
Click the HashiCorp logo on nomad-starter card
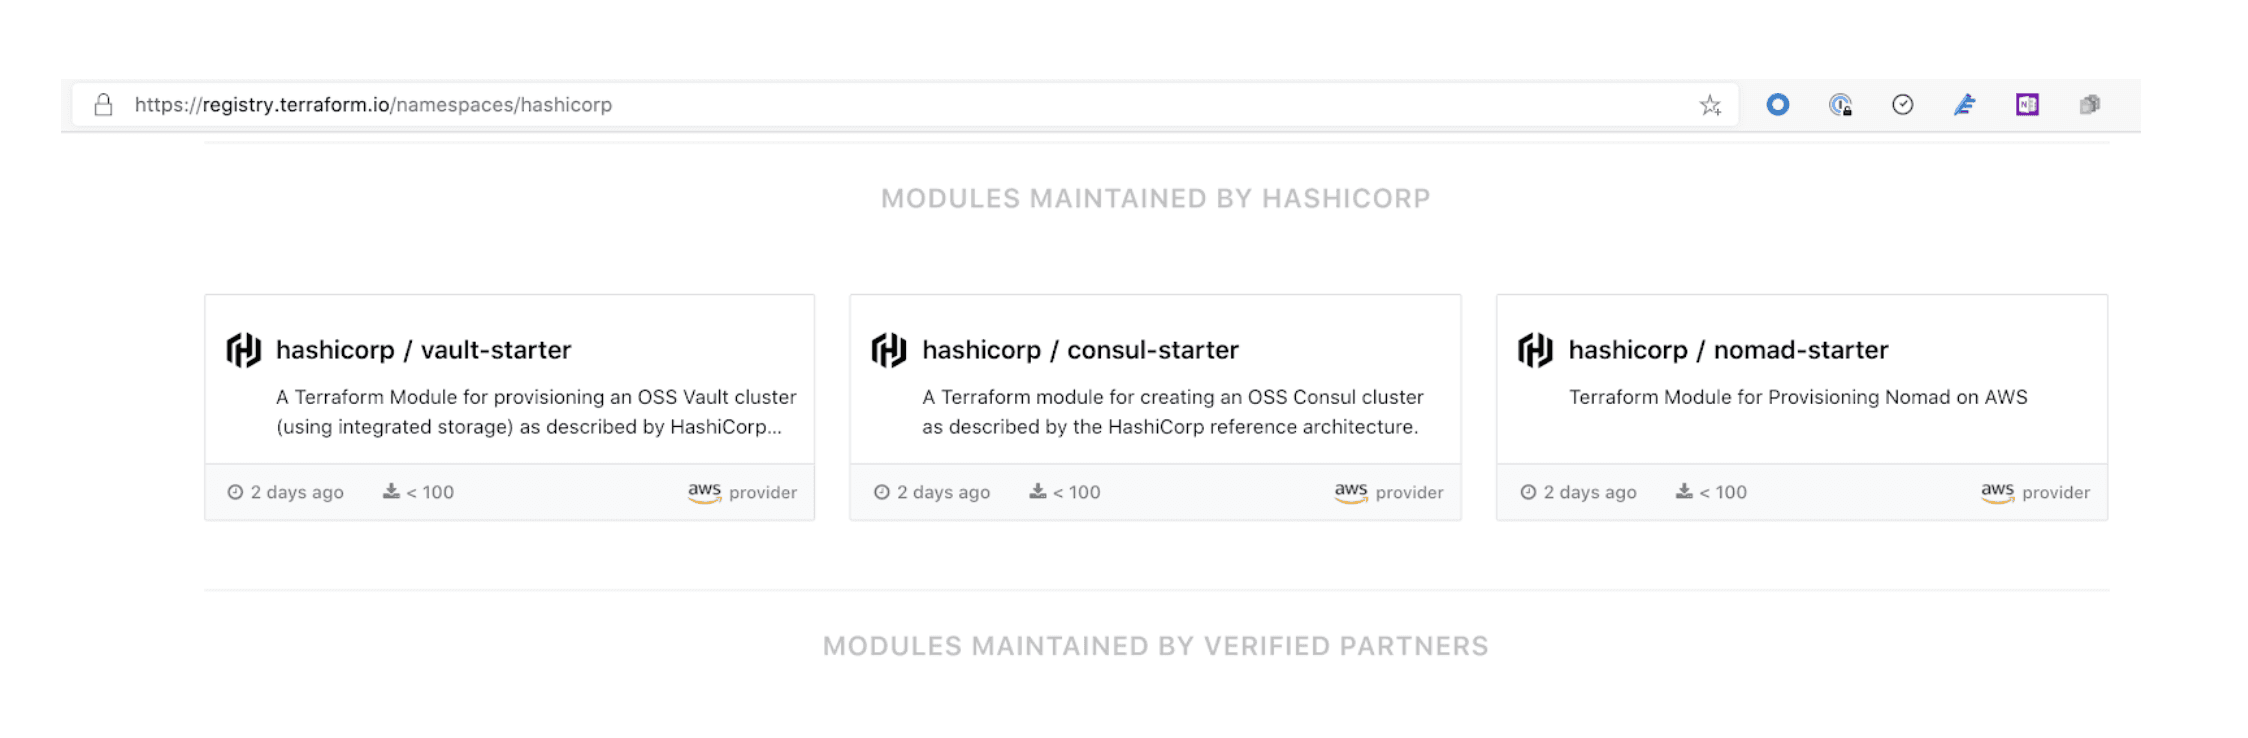click(x=1531, y=349)
